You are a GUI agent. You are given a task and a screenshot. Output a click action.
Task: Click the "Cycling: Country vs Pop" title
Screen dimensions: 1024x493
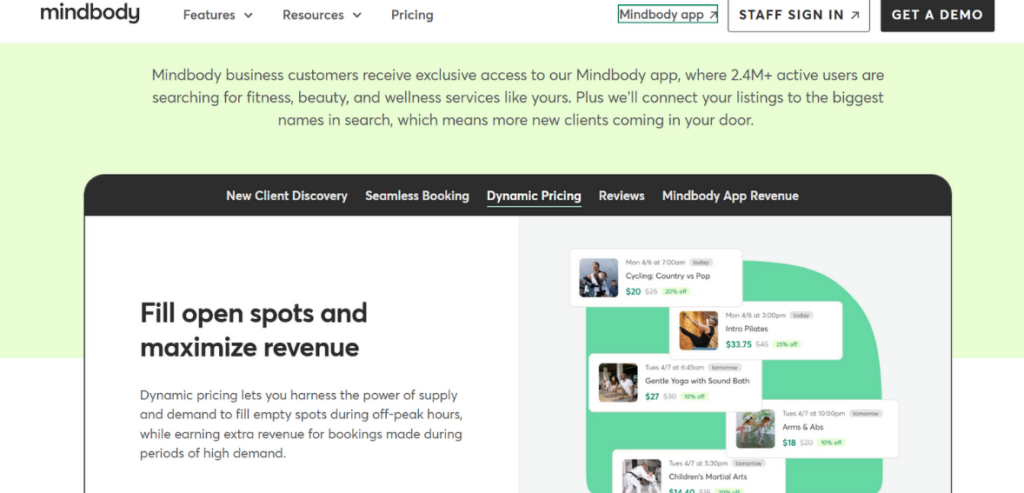pyautogui.click(x=667, y=276)
